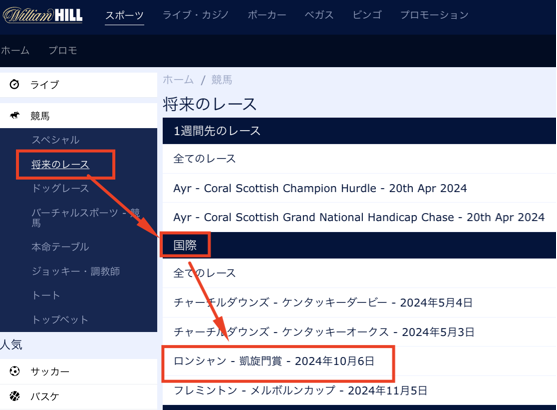Click the soccer ball icon beside サッカー
This screenshot has height=410, width=557.
(x=15, y=371)
